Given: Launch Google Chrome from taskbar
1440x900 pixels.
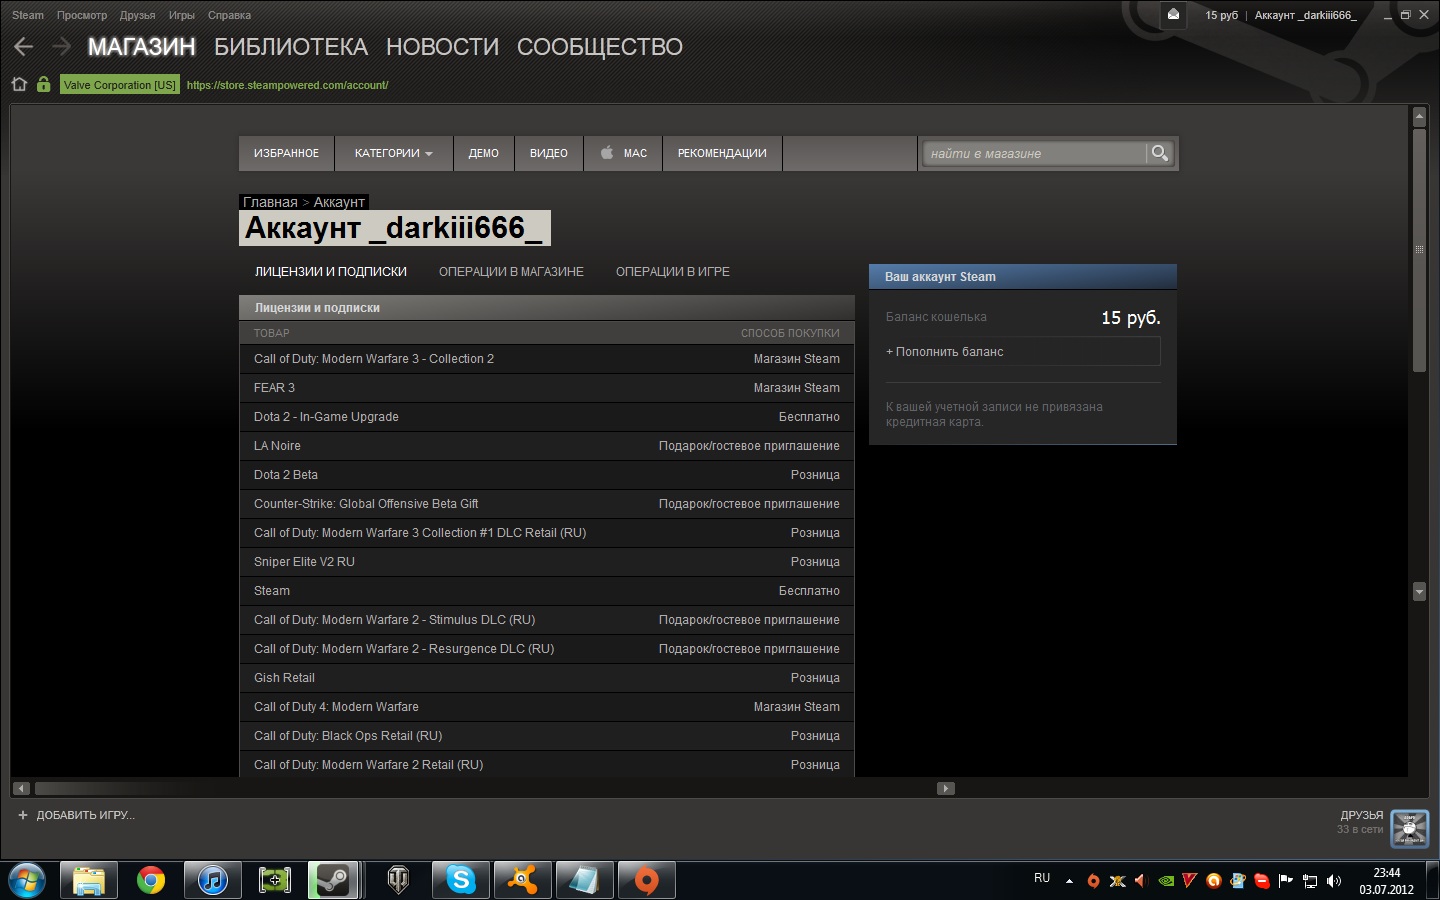Looking at the screenshot, I should pyautogui.click(x=151, y=880).
